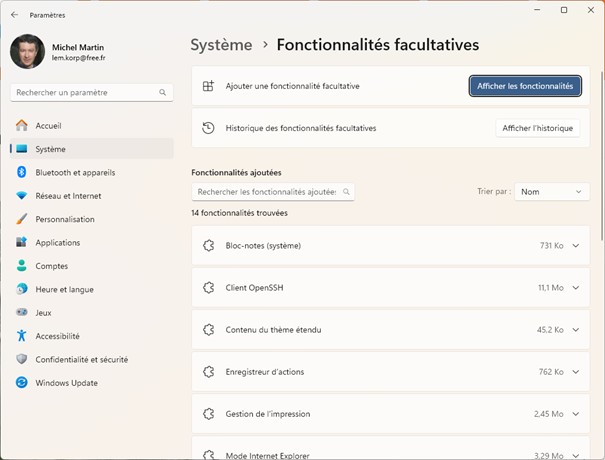Select Comptes in the sidebar
Screen dimensions: 605x460
coord(51,266)
